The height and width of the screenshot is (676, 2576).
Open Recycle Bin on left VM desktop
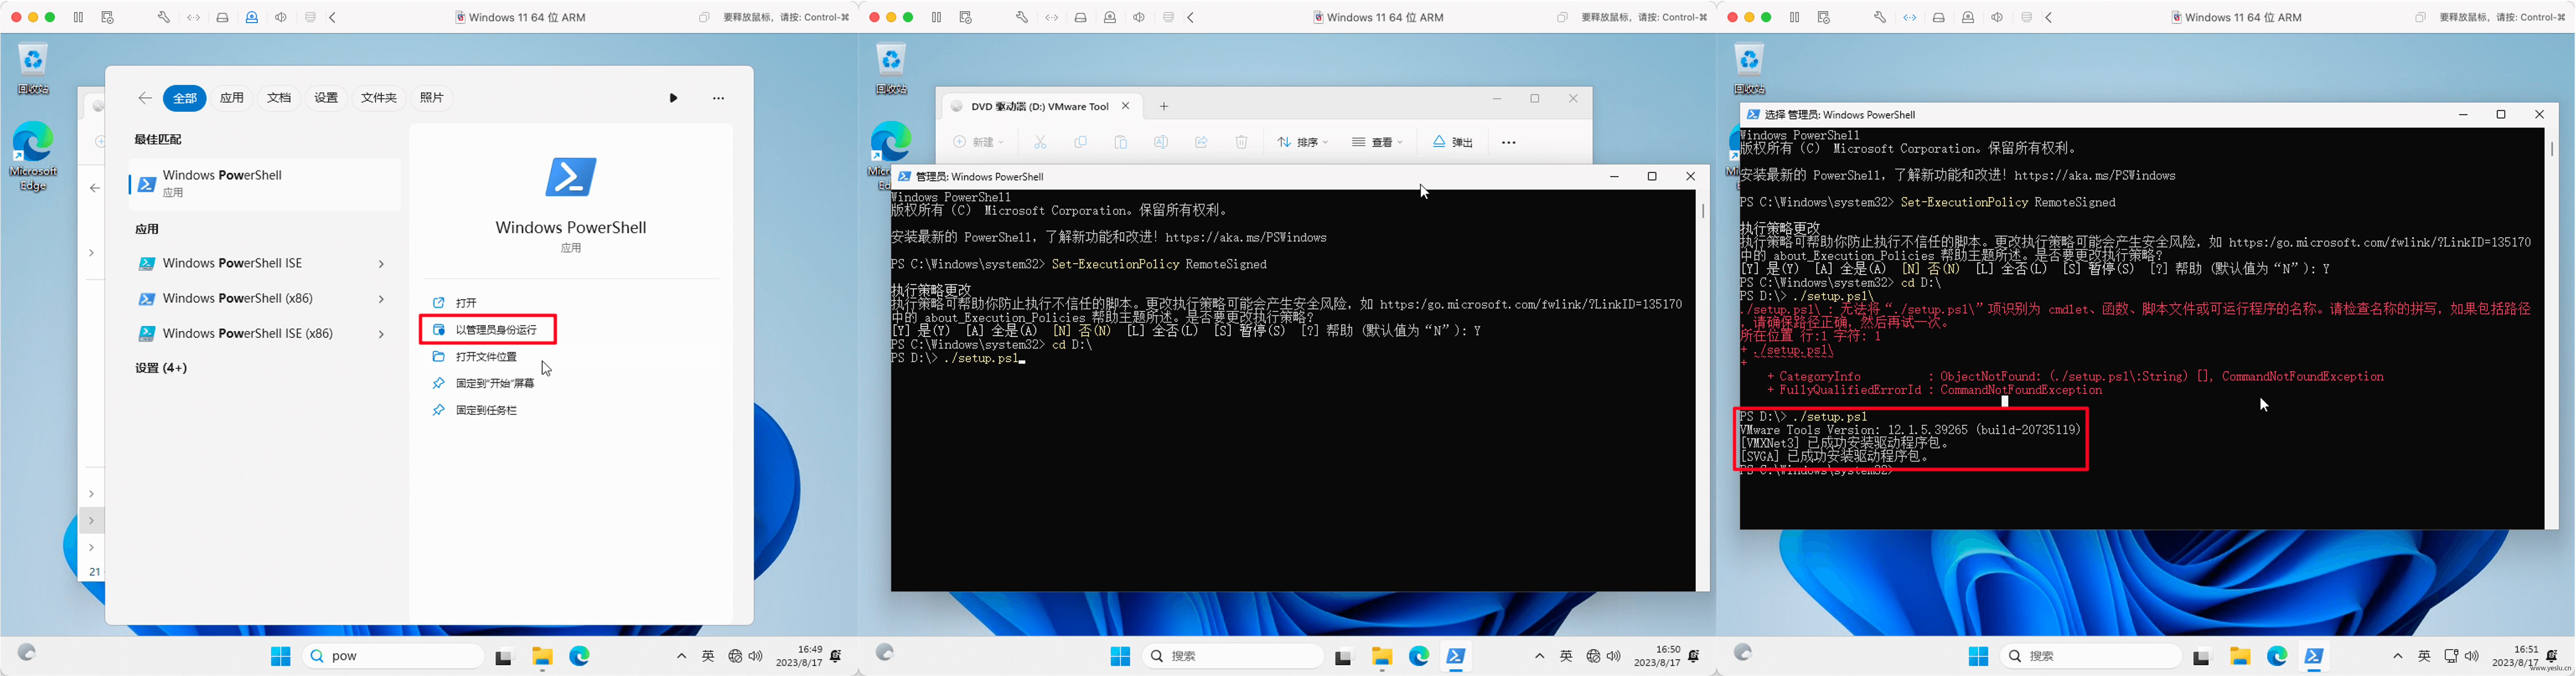tap(33, 69)
